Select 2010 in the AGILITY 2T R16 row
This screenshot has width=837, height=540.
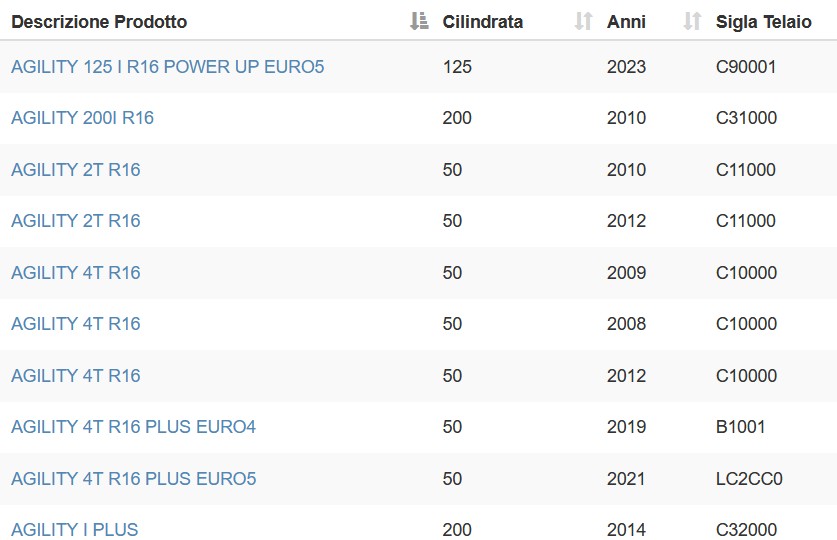tap(626, 170)
